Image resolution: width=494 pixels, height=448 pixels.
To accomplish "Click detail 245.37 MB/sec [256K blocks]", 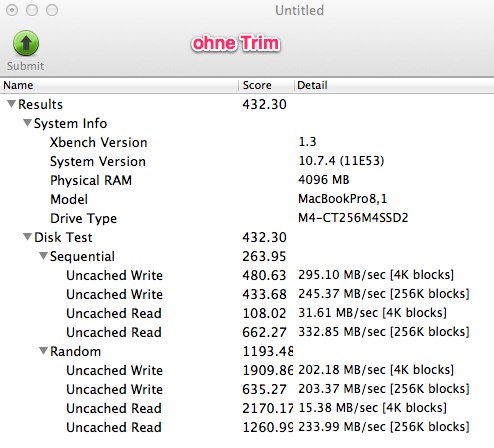I will point(384,294).
